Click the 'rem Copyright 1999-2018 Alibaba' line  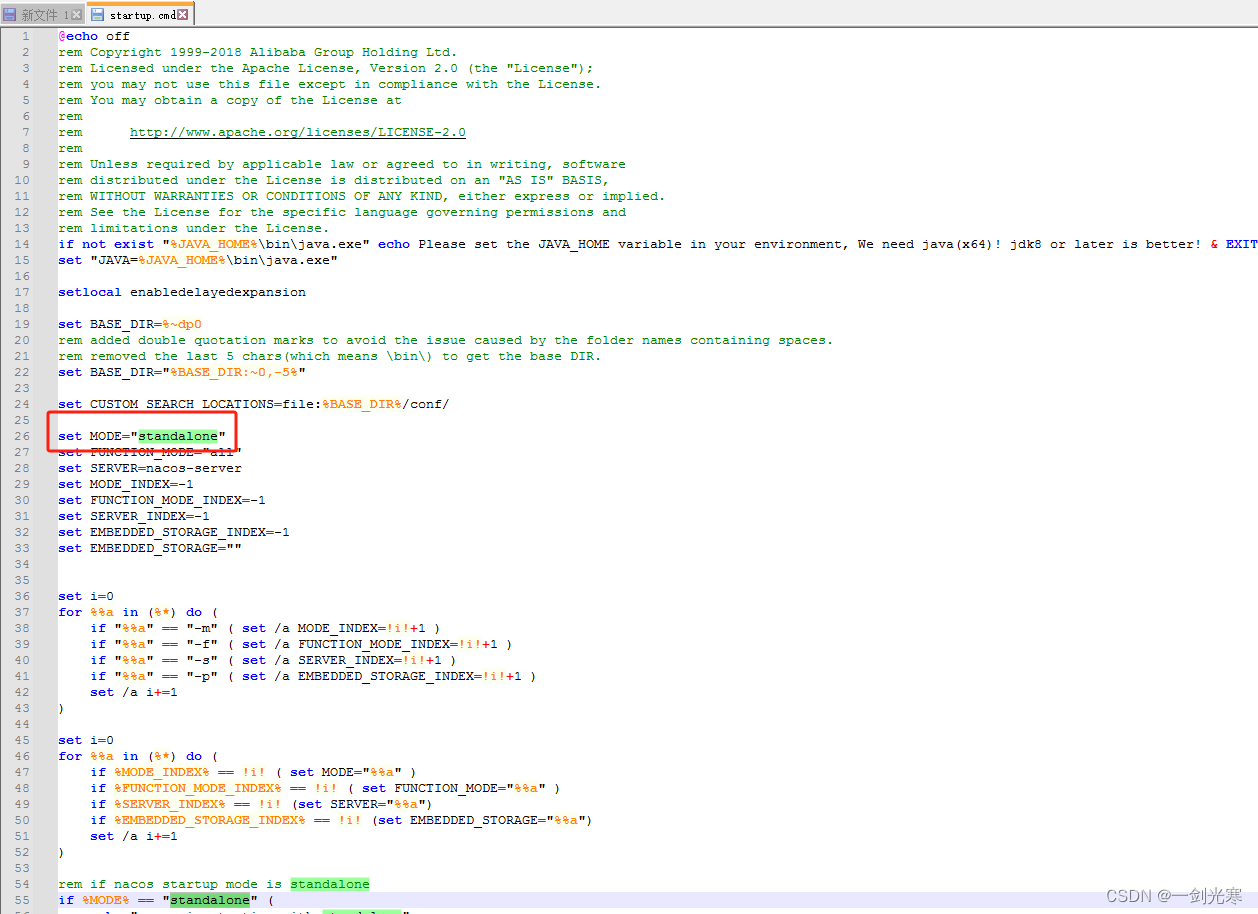pos(258,52)
